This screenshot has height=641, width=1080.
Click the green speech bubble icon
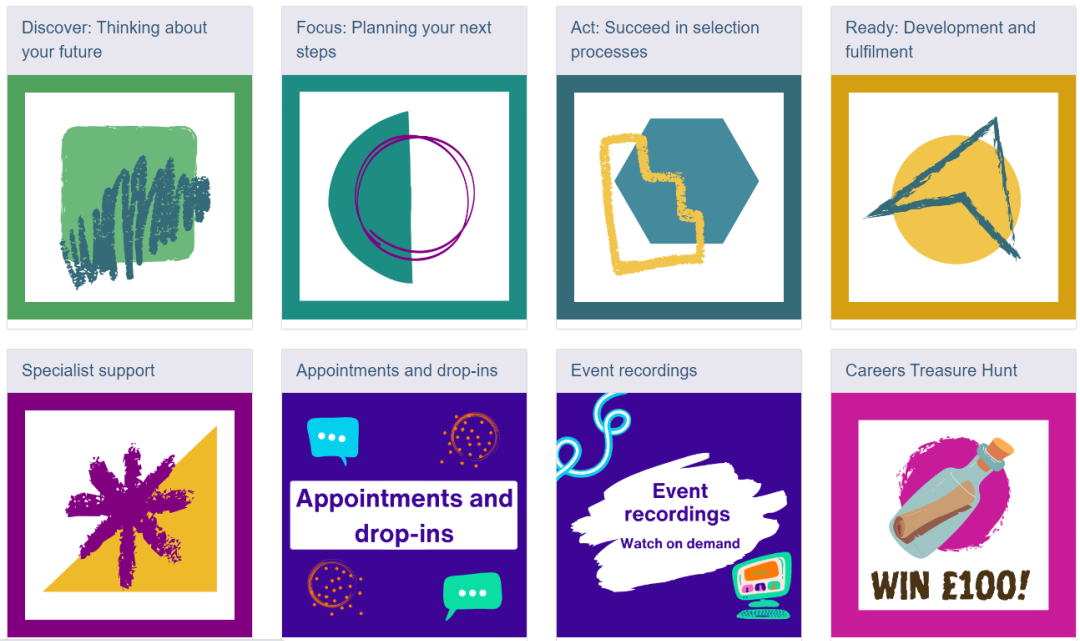(x=472, y=595)
